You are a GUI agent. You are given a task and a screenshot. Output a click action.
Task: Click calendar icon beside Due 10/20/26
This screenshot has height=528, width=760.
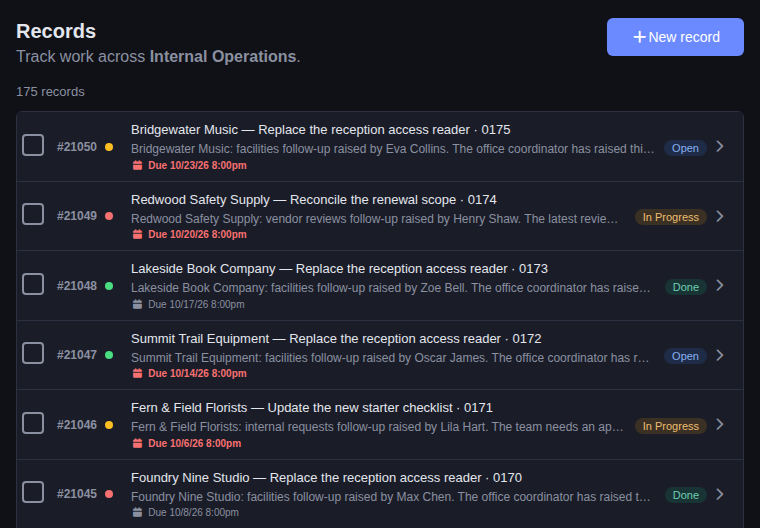click(x=138, y=235)
